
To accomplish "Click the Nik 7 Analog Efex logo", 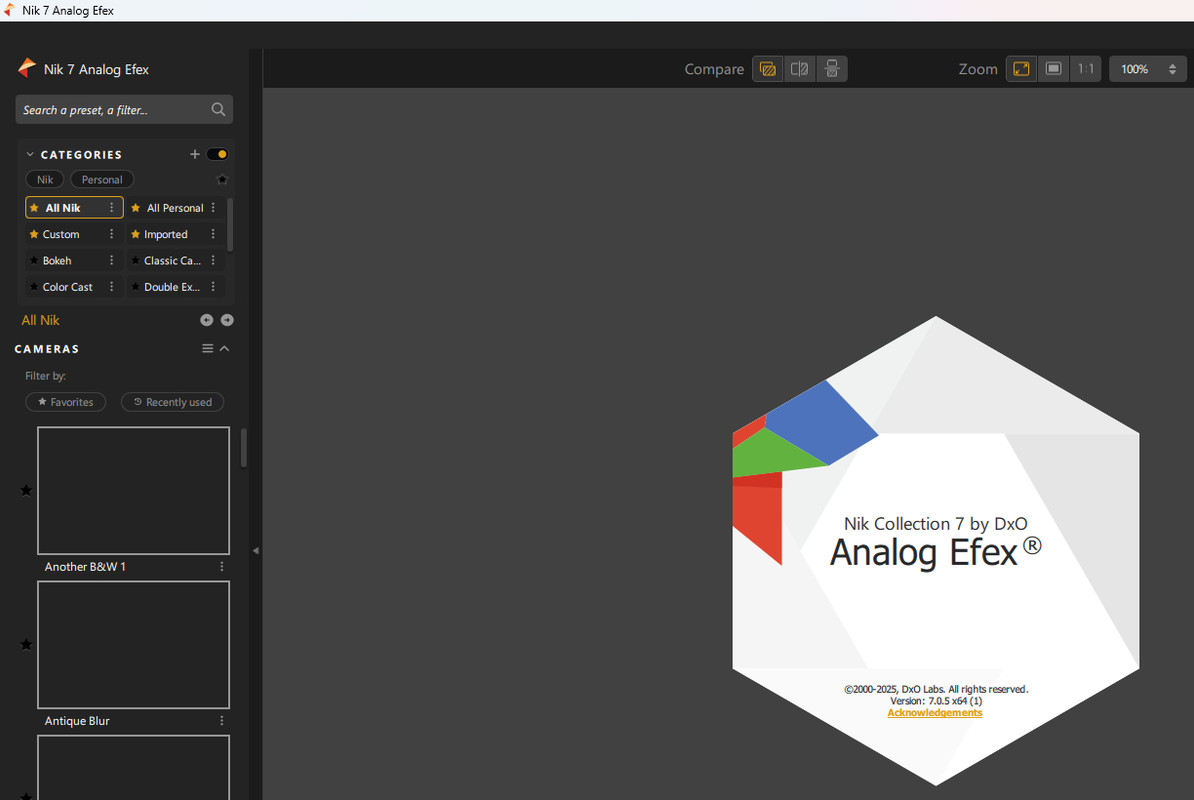I will (27, 69).
